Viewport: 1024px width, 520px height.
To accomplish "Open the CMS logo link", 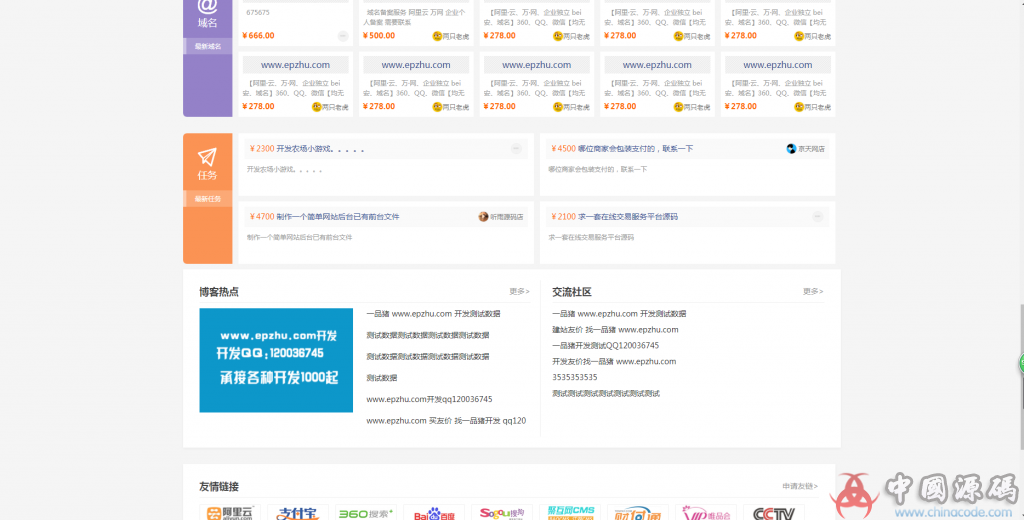I will tap(569, 513).
